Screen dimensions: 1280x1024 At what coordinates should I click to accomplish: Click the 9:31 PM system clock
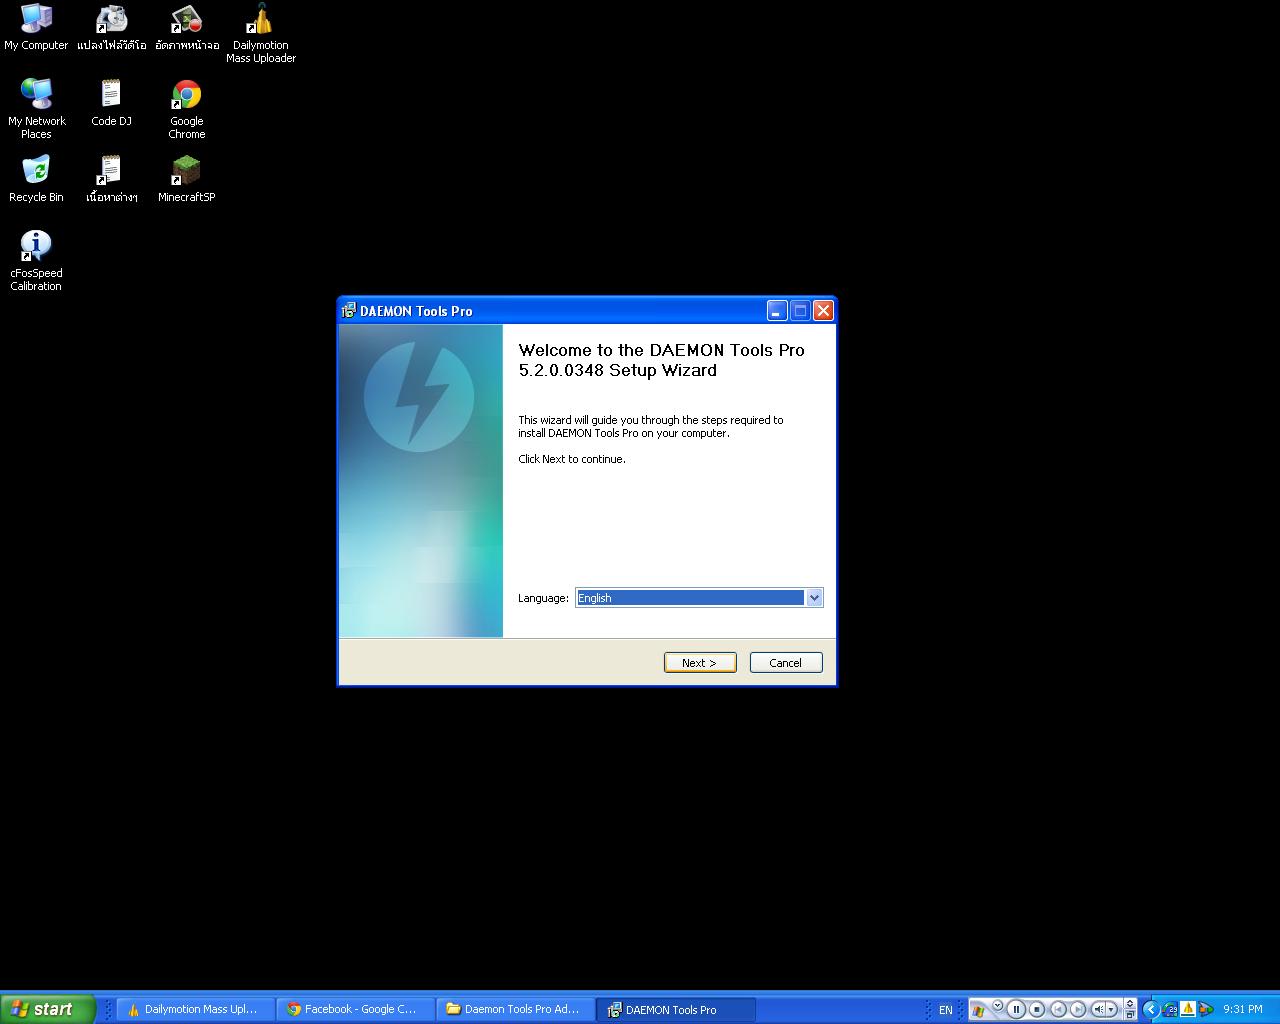pyautogui.click(x=1243, y=1009)
